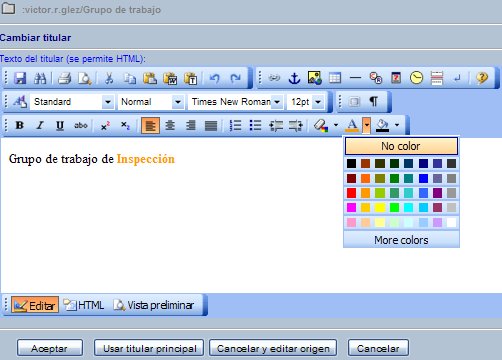Click the scissors Cut icon

109,78
